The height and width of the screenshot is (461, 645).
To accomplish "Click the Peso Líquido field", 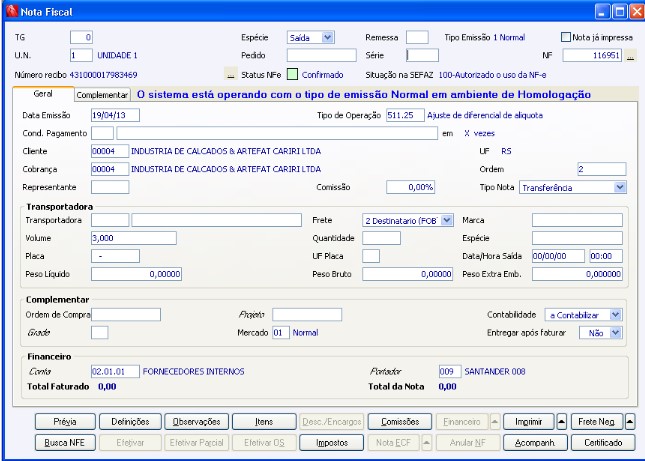I will click(x=136, y=274).
